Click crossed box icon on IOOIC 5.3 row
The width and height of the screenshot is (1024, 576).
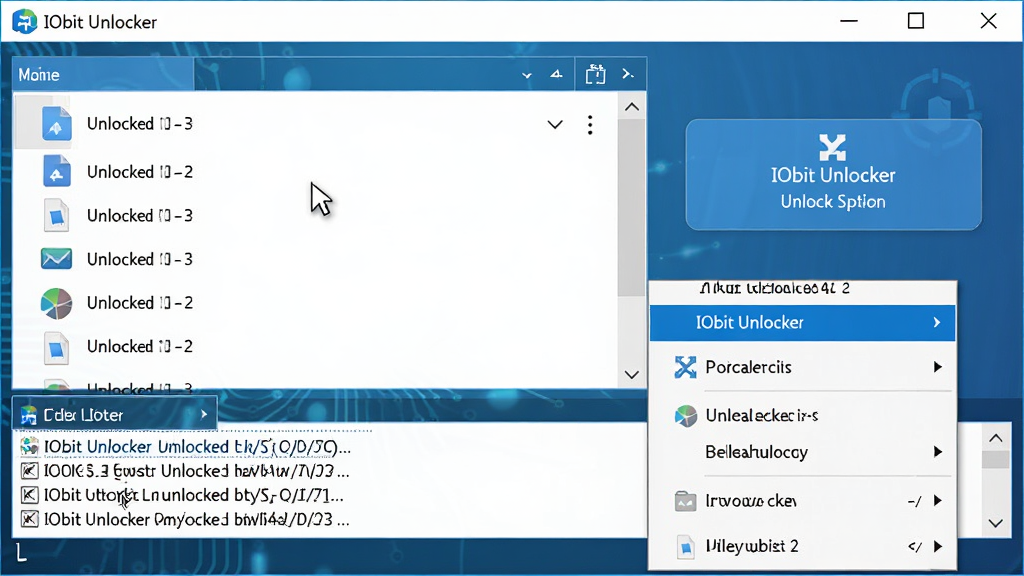[29, 471]
